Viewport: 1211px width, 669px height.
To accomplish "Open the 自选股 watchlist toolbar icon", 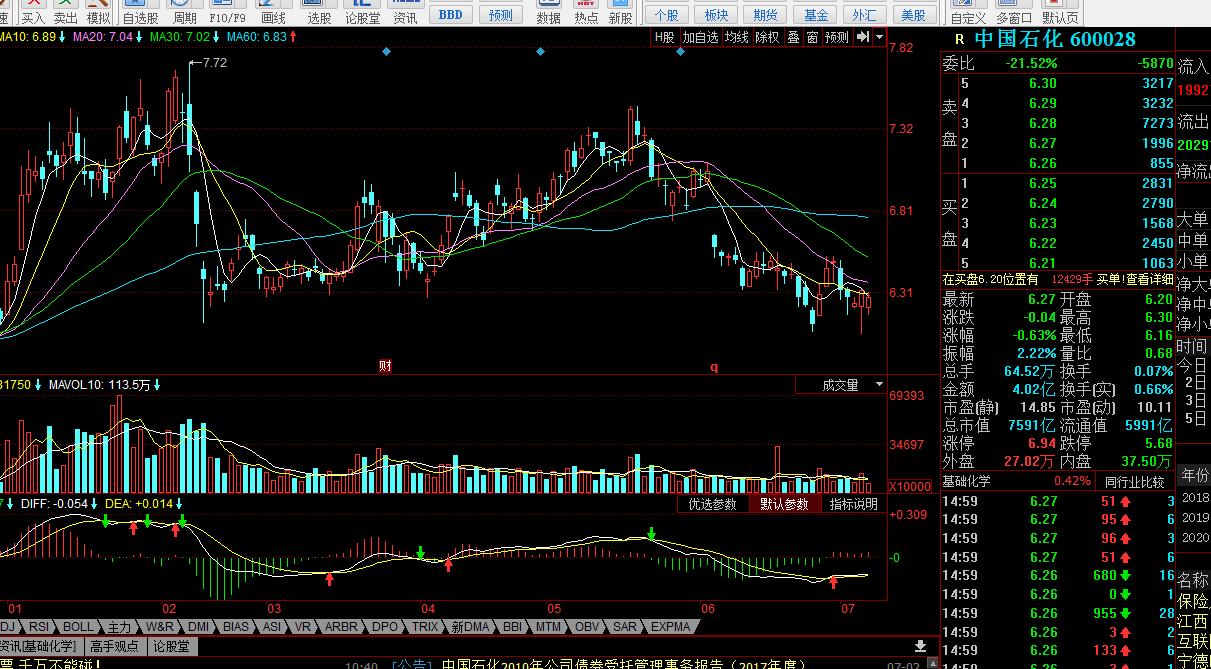I will 140,12.
